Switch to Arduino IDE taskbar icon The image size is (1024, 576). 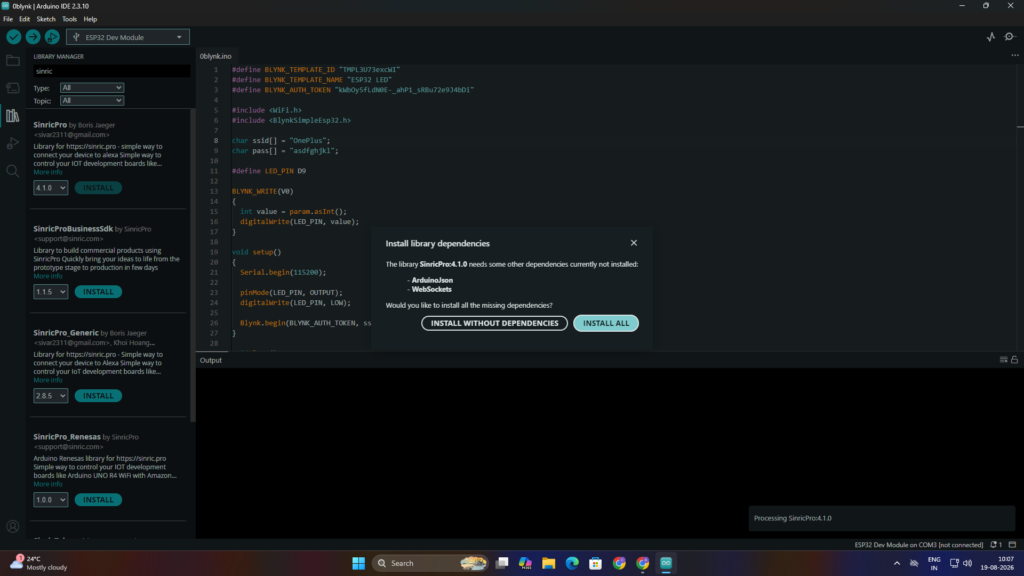click(x=666, y=563)
